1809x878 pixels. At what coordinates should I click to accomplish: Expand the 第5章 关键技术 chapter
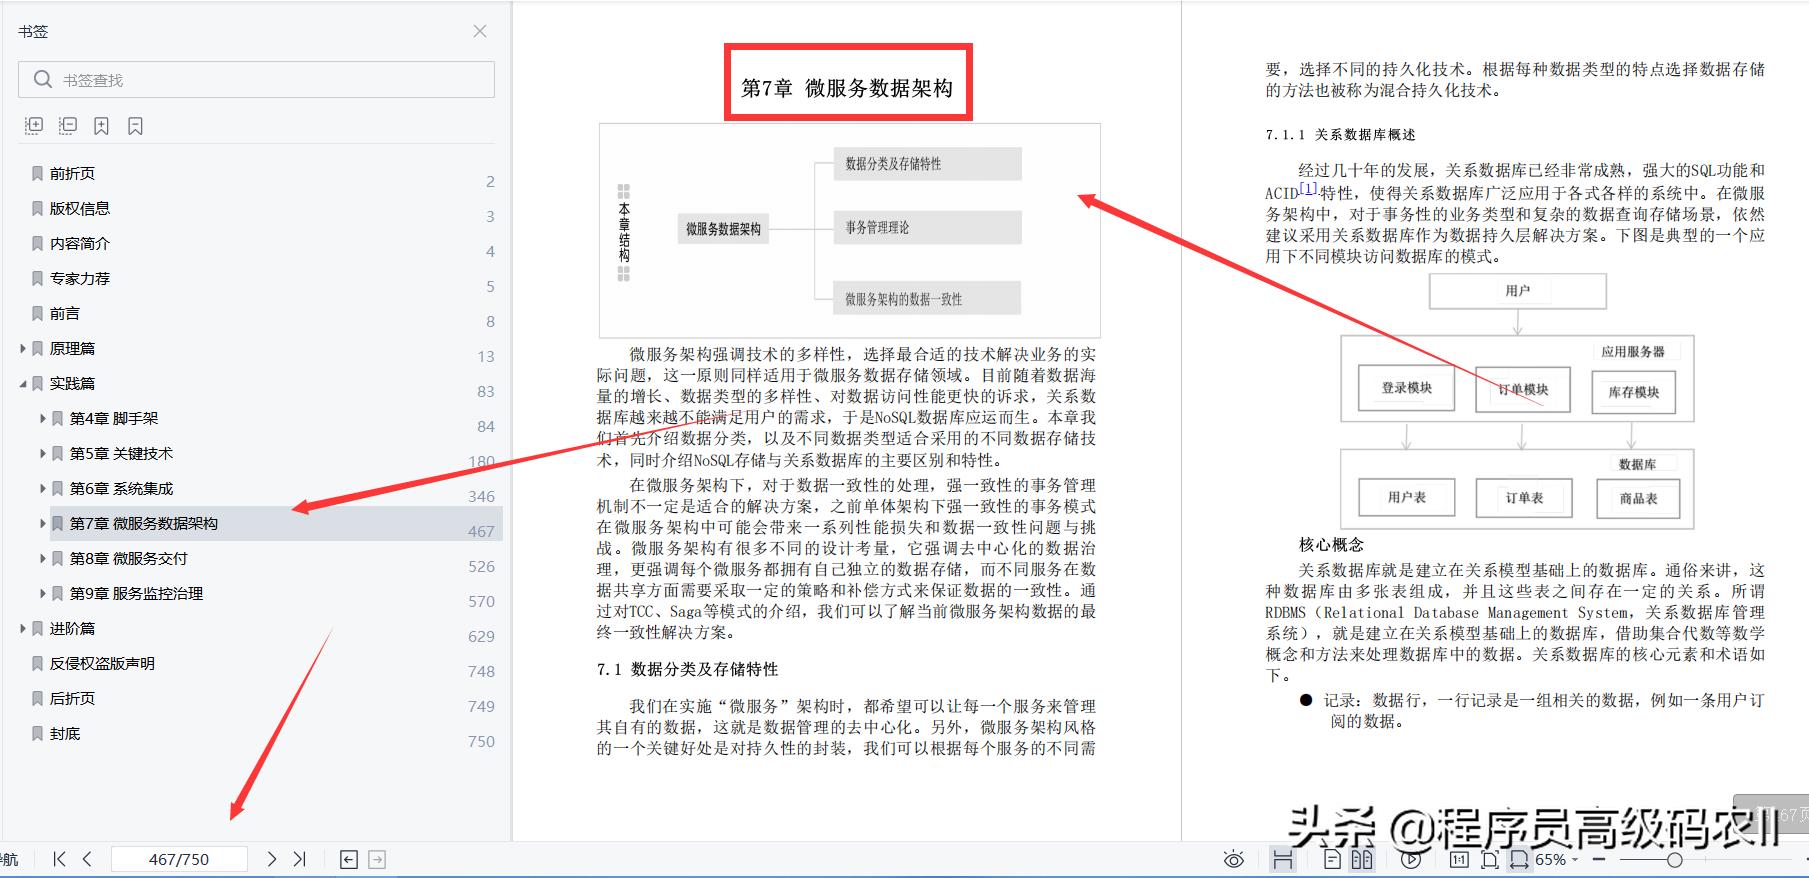(x=43, y=453)
